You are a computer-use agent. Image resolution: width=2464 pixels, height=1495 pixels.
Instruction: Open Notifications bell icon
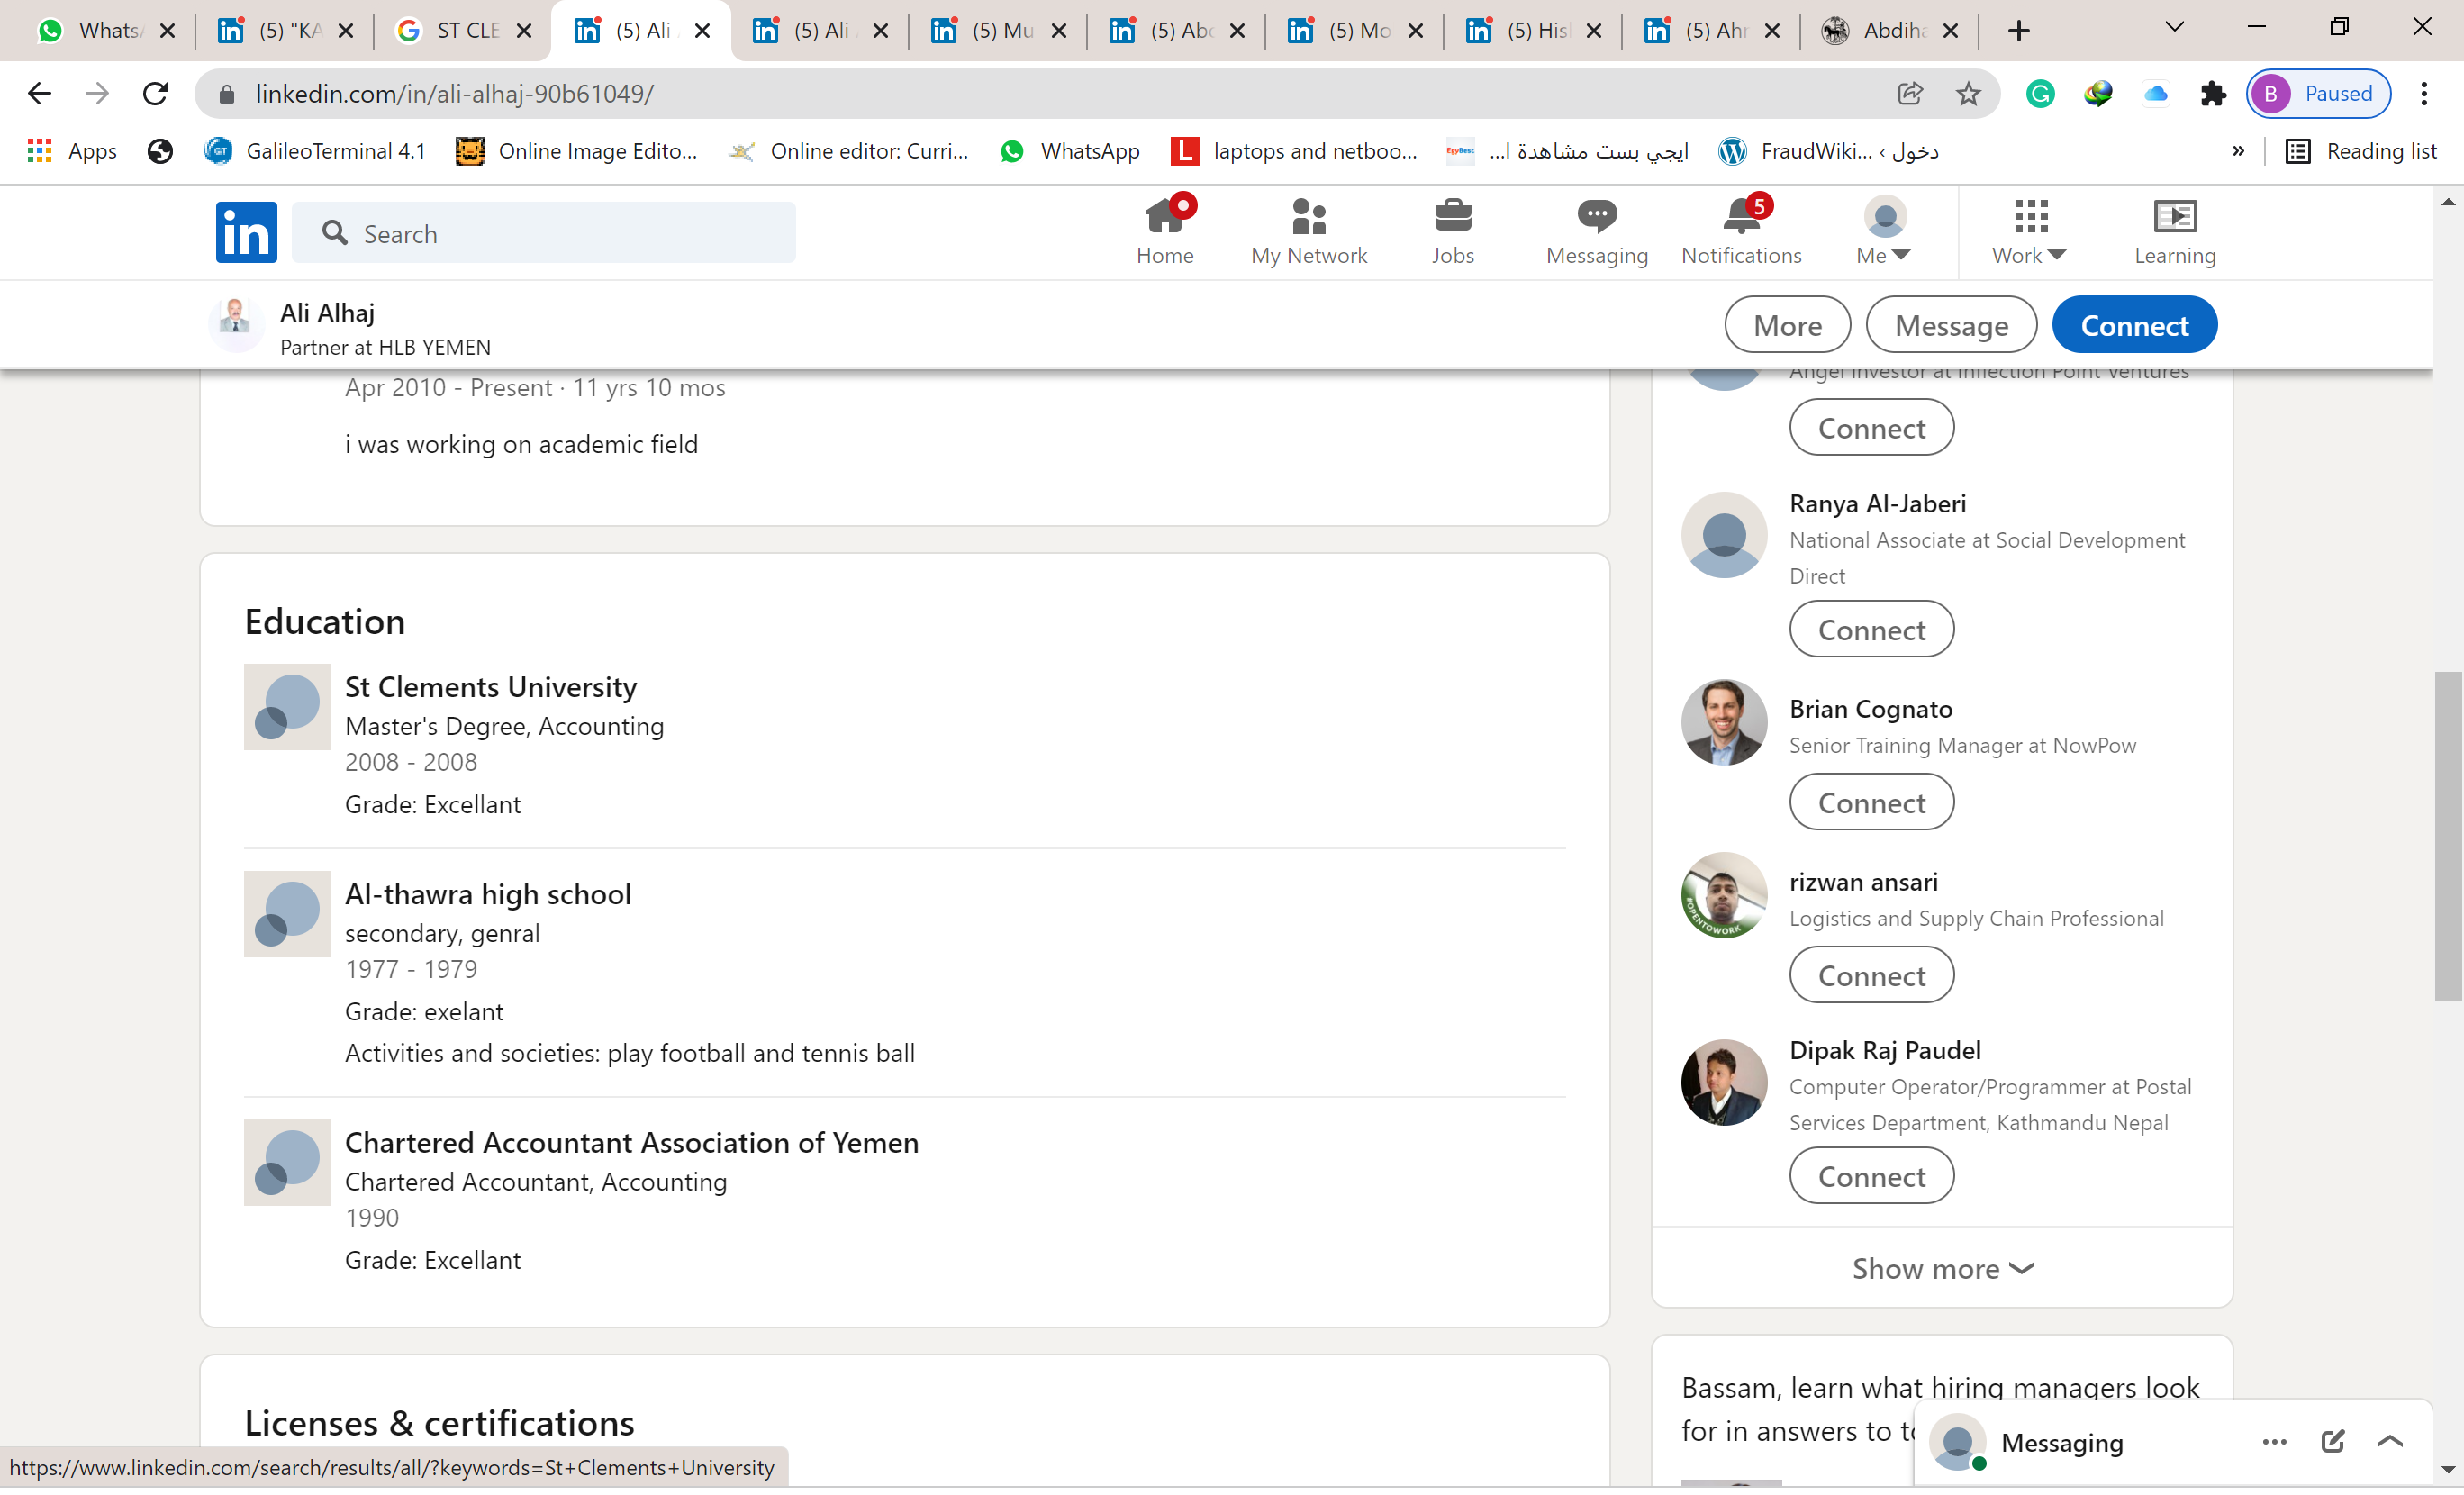tap(1740, 217)
